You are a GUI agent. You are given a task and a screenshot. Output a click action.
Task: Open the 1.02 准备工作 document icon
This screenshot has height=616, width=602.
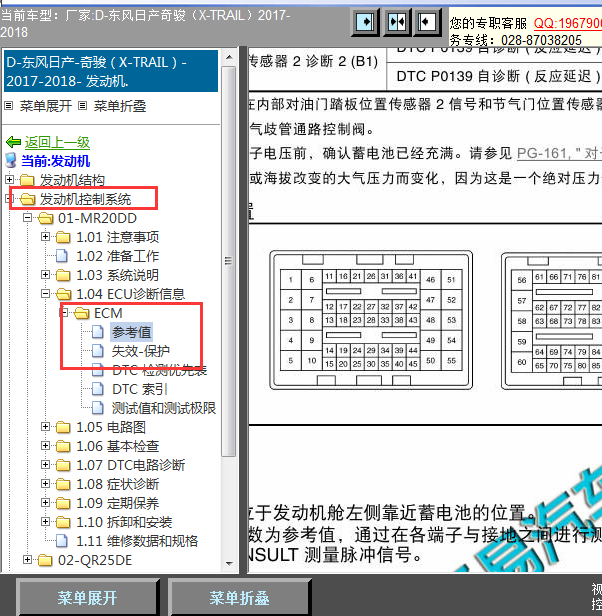click(x=62, y=256)
